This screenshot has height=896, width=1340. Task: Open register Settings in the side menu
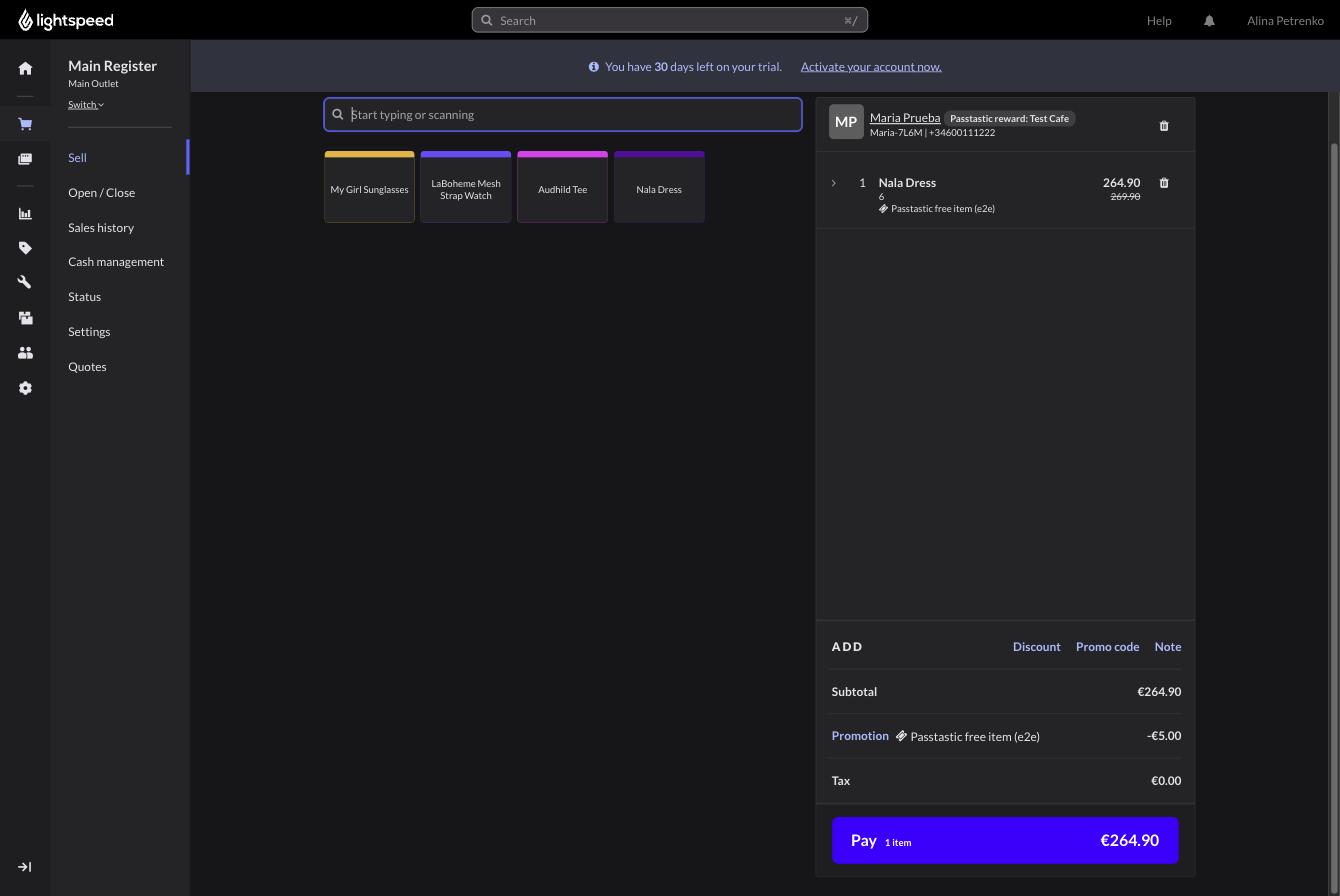89,332
